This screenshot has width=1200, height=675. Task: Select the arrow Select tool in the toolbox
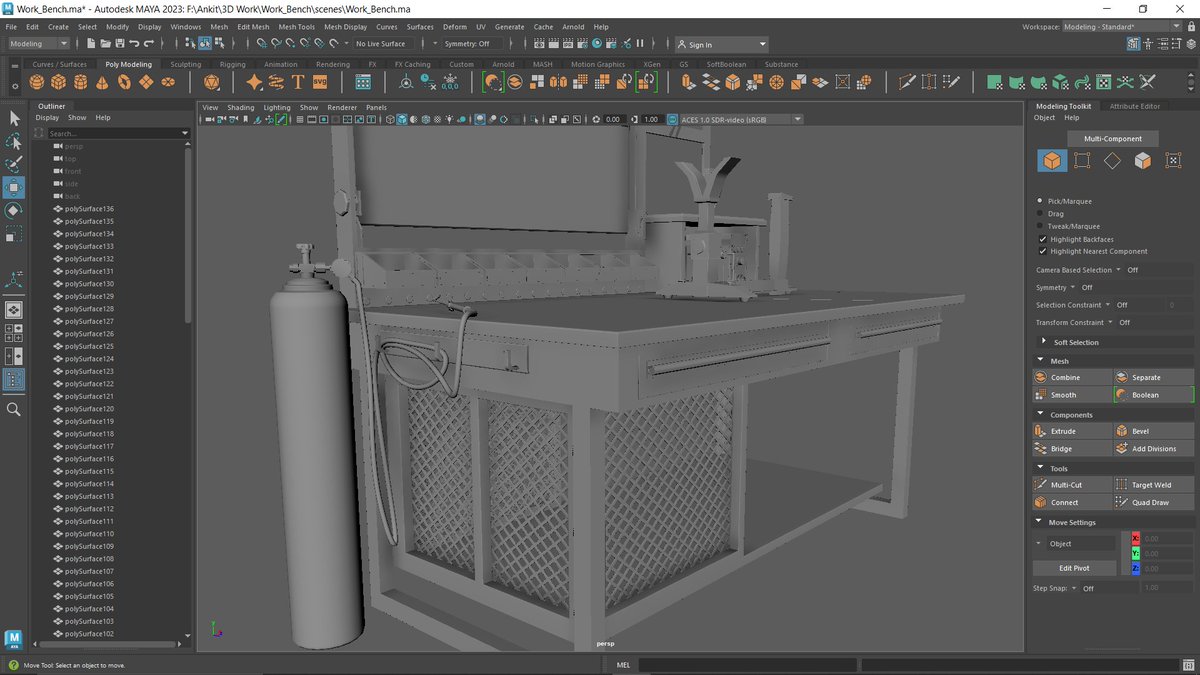coord(14,118)
